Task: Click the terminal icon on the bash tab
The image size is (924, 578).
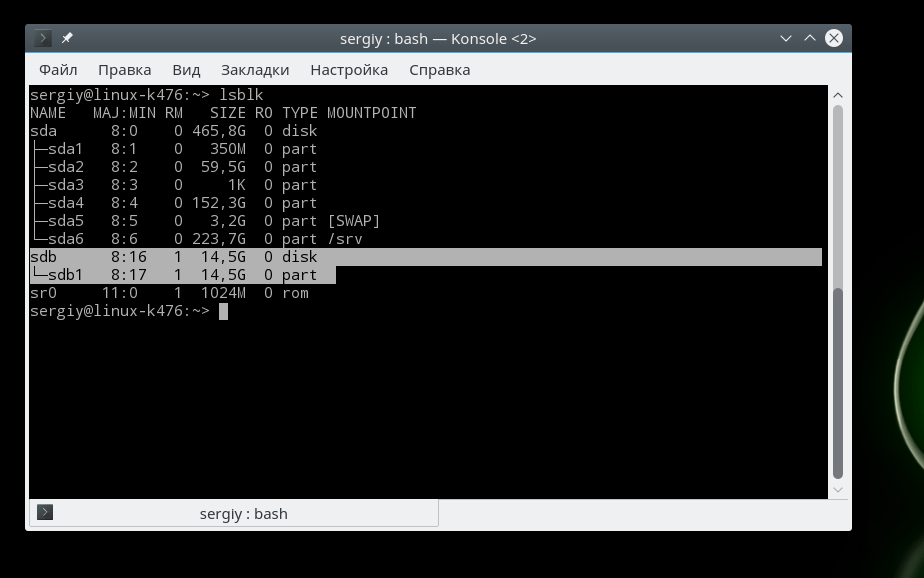Action: coord(45,512)
